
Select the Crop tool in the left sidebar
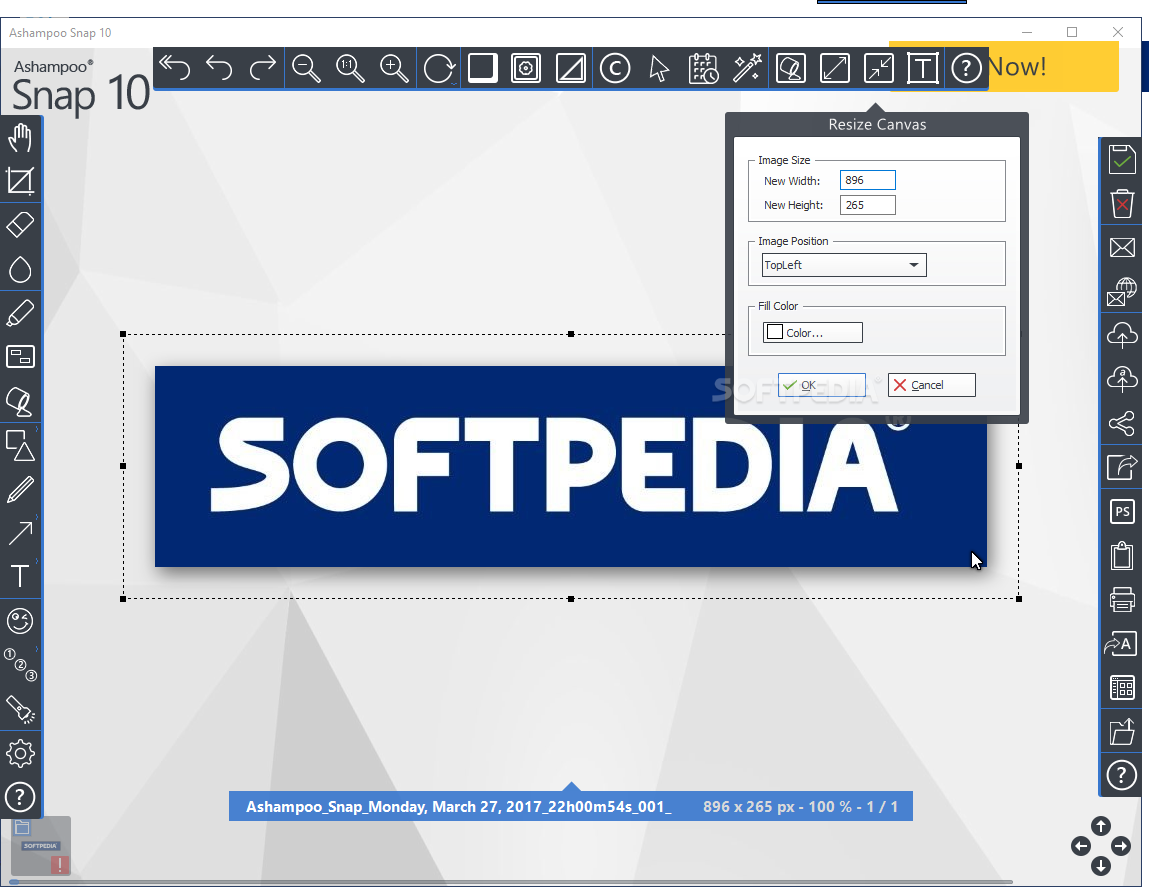[x=20, y=181]
